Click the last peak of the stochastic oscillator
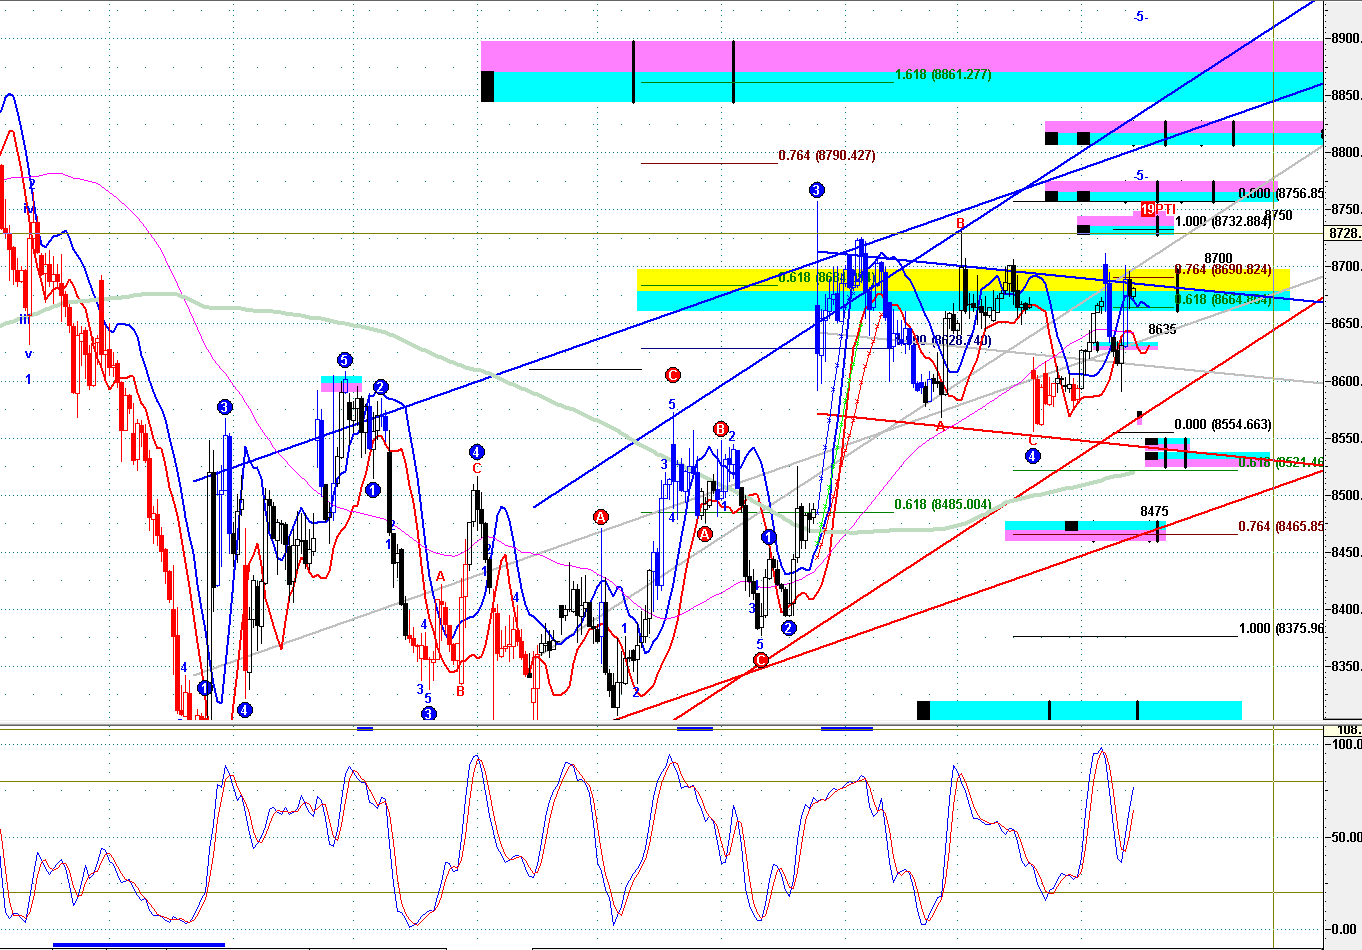1362x950 pixels. (1100, 750)
